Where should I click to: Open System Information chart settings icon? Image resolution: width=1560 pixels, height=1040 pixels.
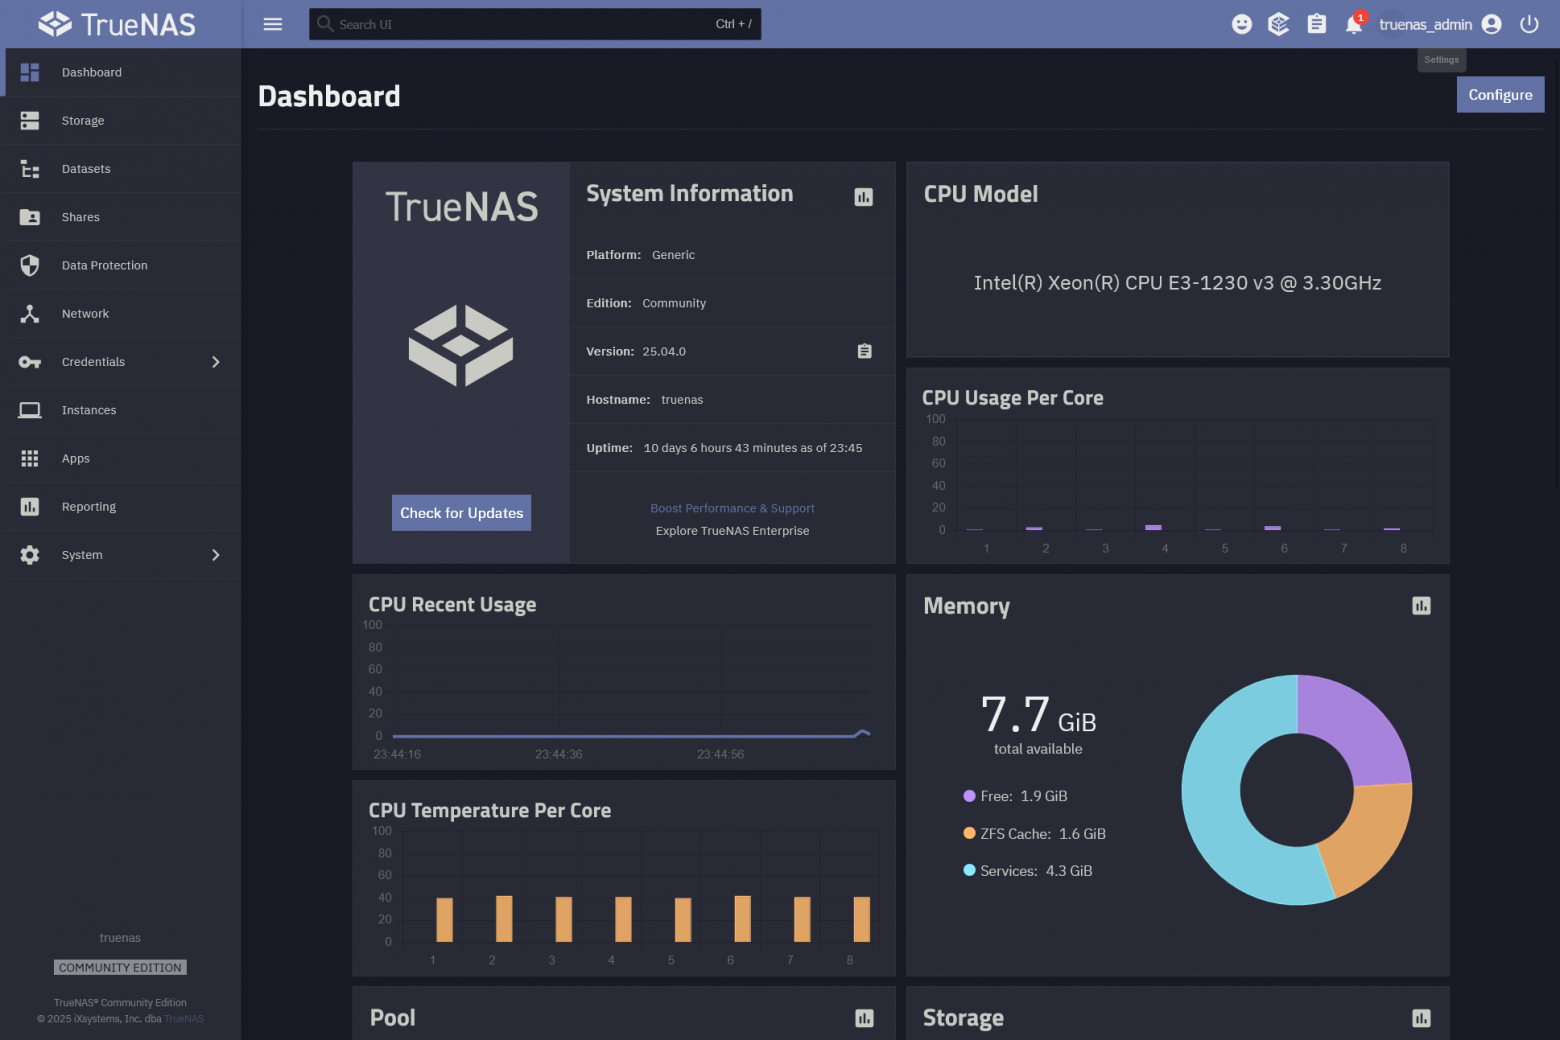click(x=863, y=197)
